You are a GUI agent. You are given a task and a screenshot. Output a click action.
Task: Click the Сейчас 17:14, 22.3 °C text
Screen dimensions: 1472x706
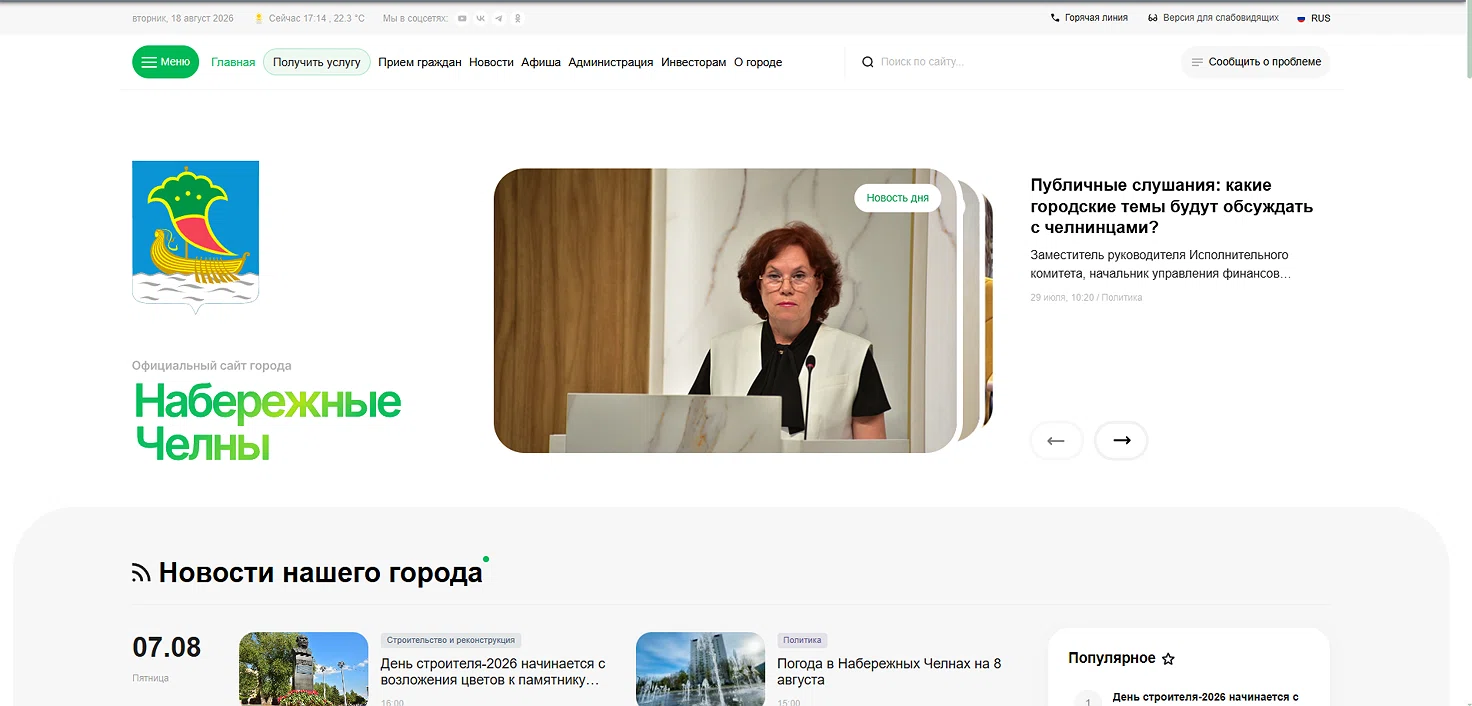pyautogui.click(x=317, y=18)
